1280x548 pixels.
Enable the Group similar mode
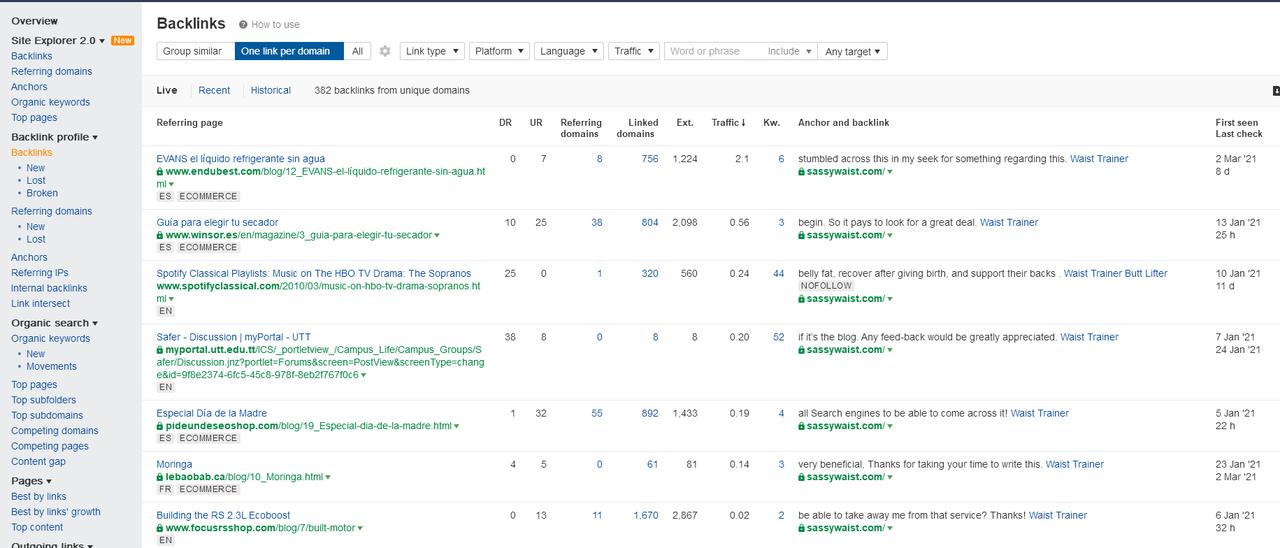(x=192, y=51)
